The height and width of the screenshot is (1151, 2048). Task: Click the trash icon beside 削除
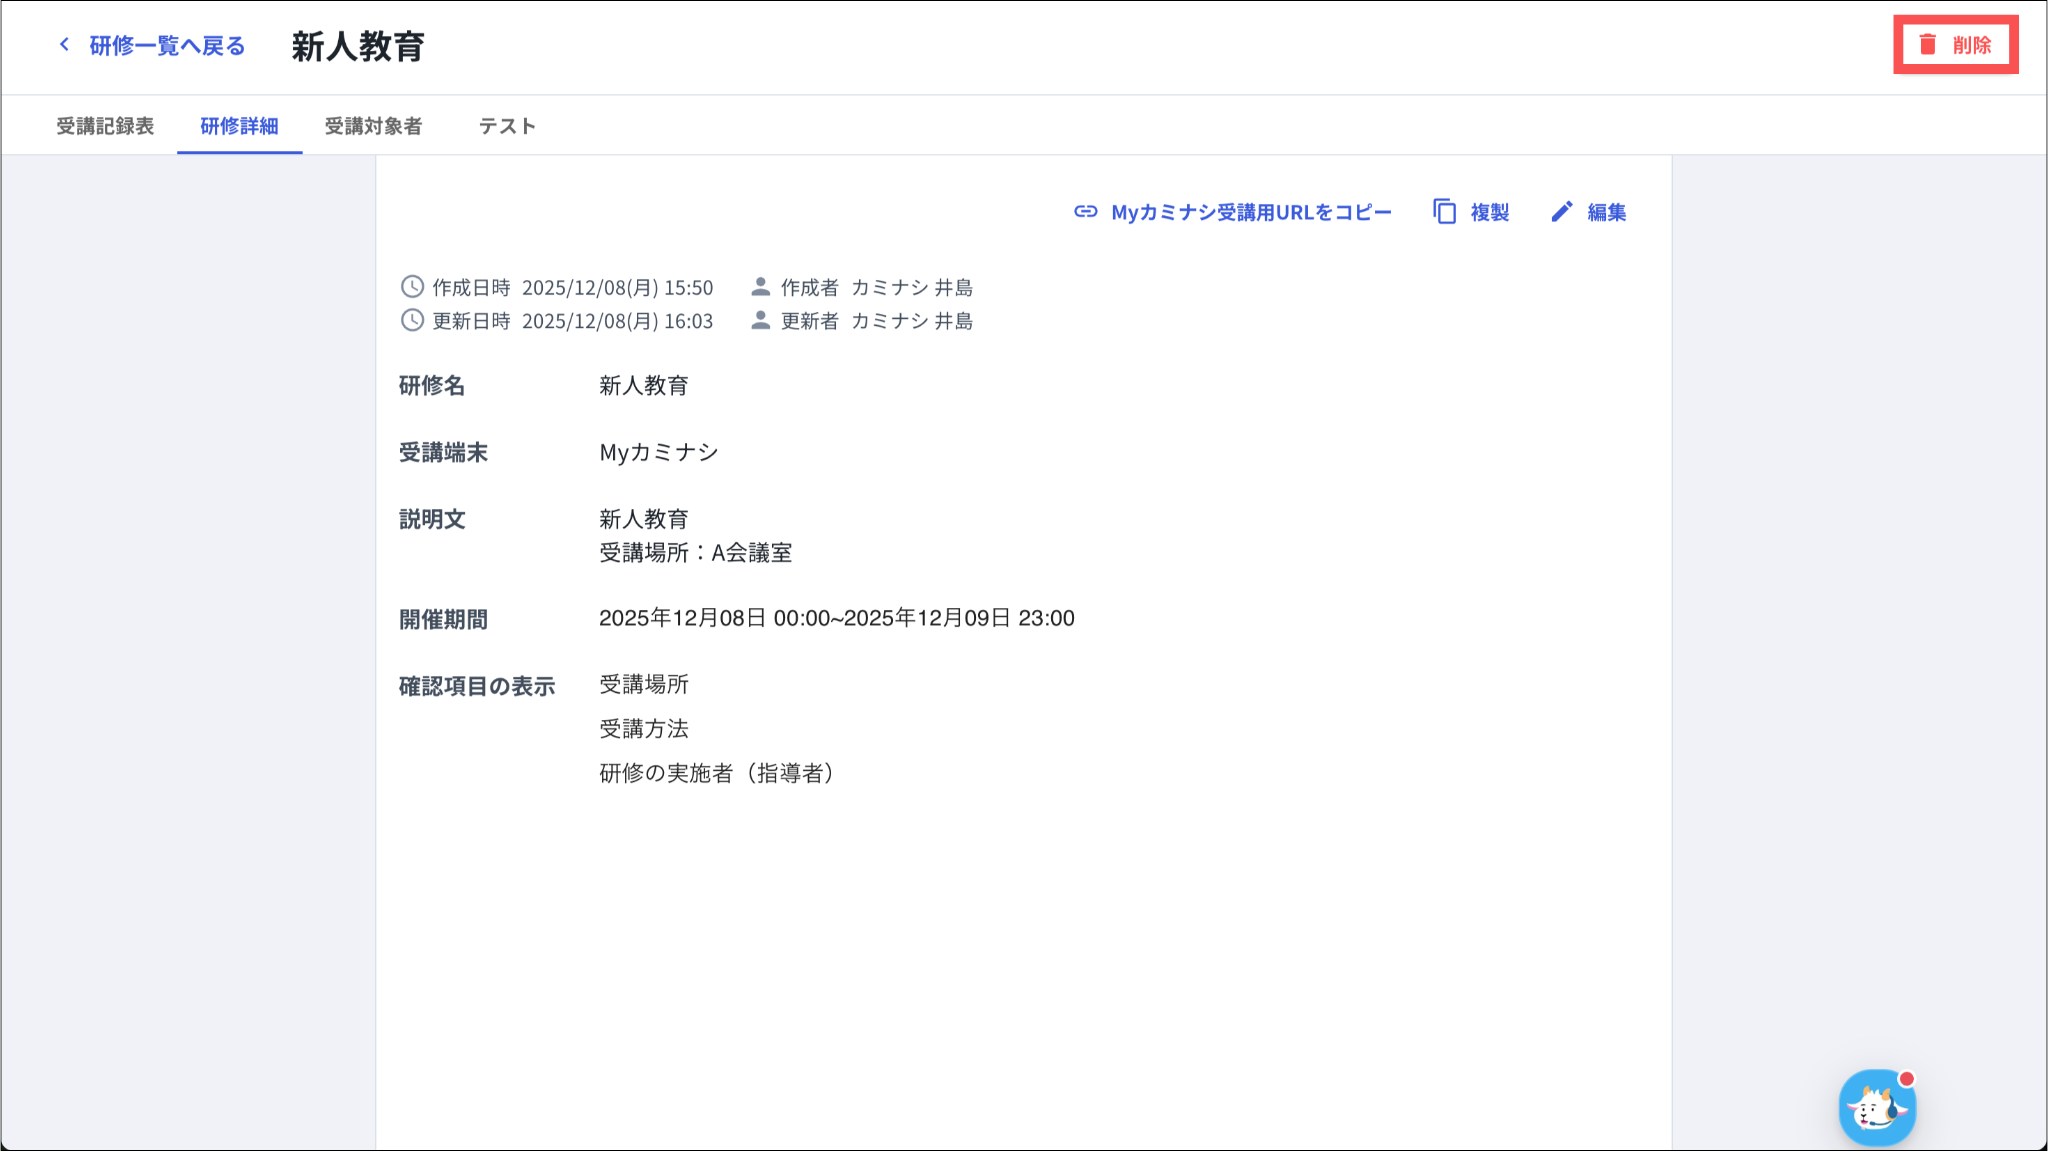1927,44
